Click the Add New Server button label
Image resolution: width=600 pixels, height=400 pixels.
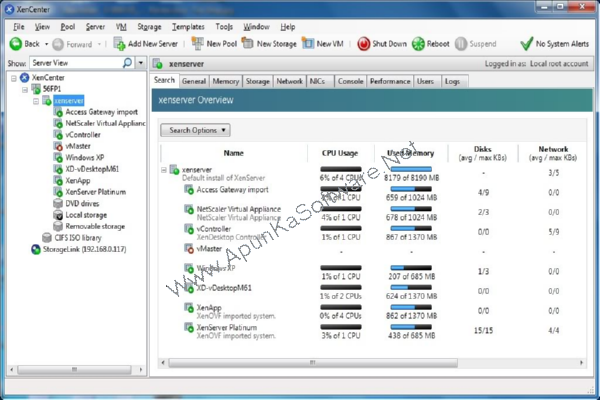(x=153, y=44)
